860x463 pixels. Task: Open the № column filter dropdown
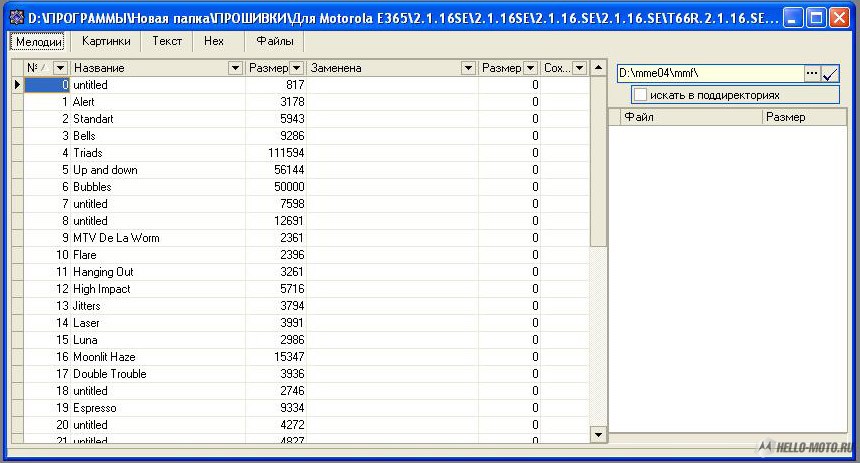coord(60,68)
